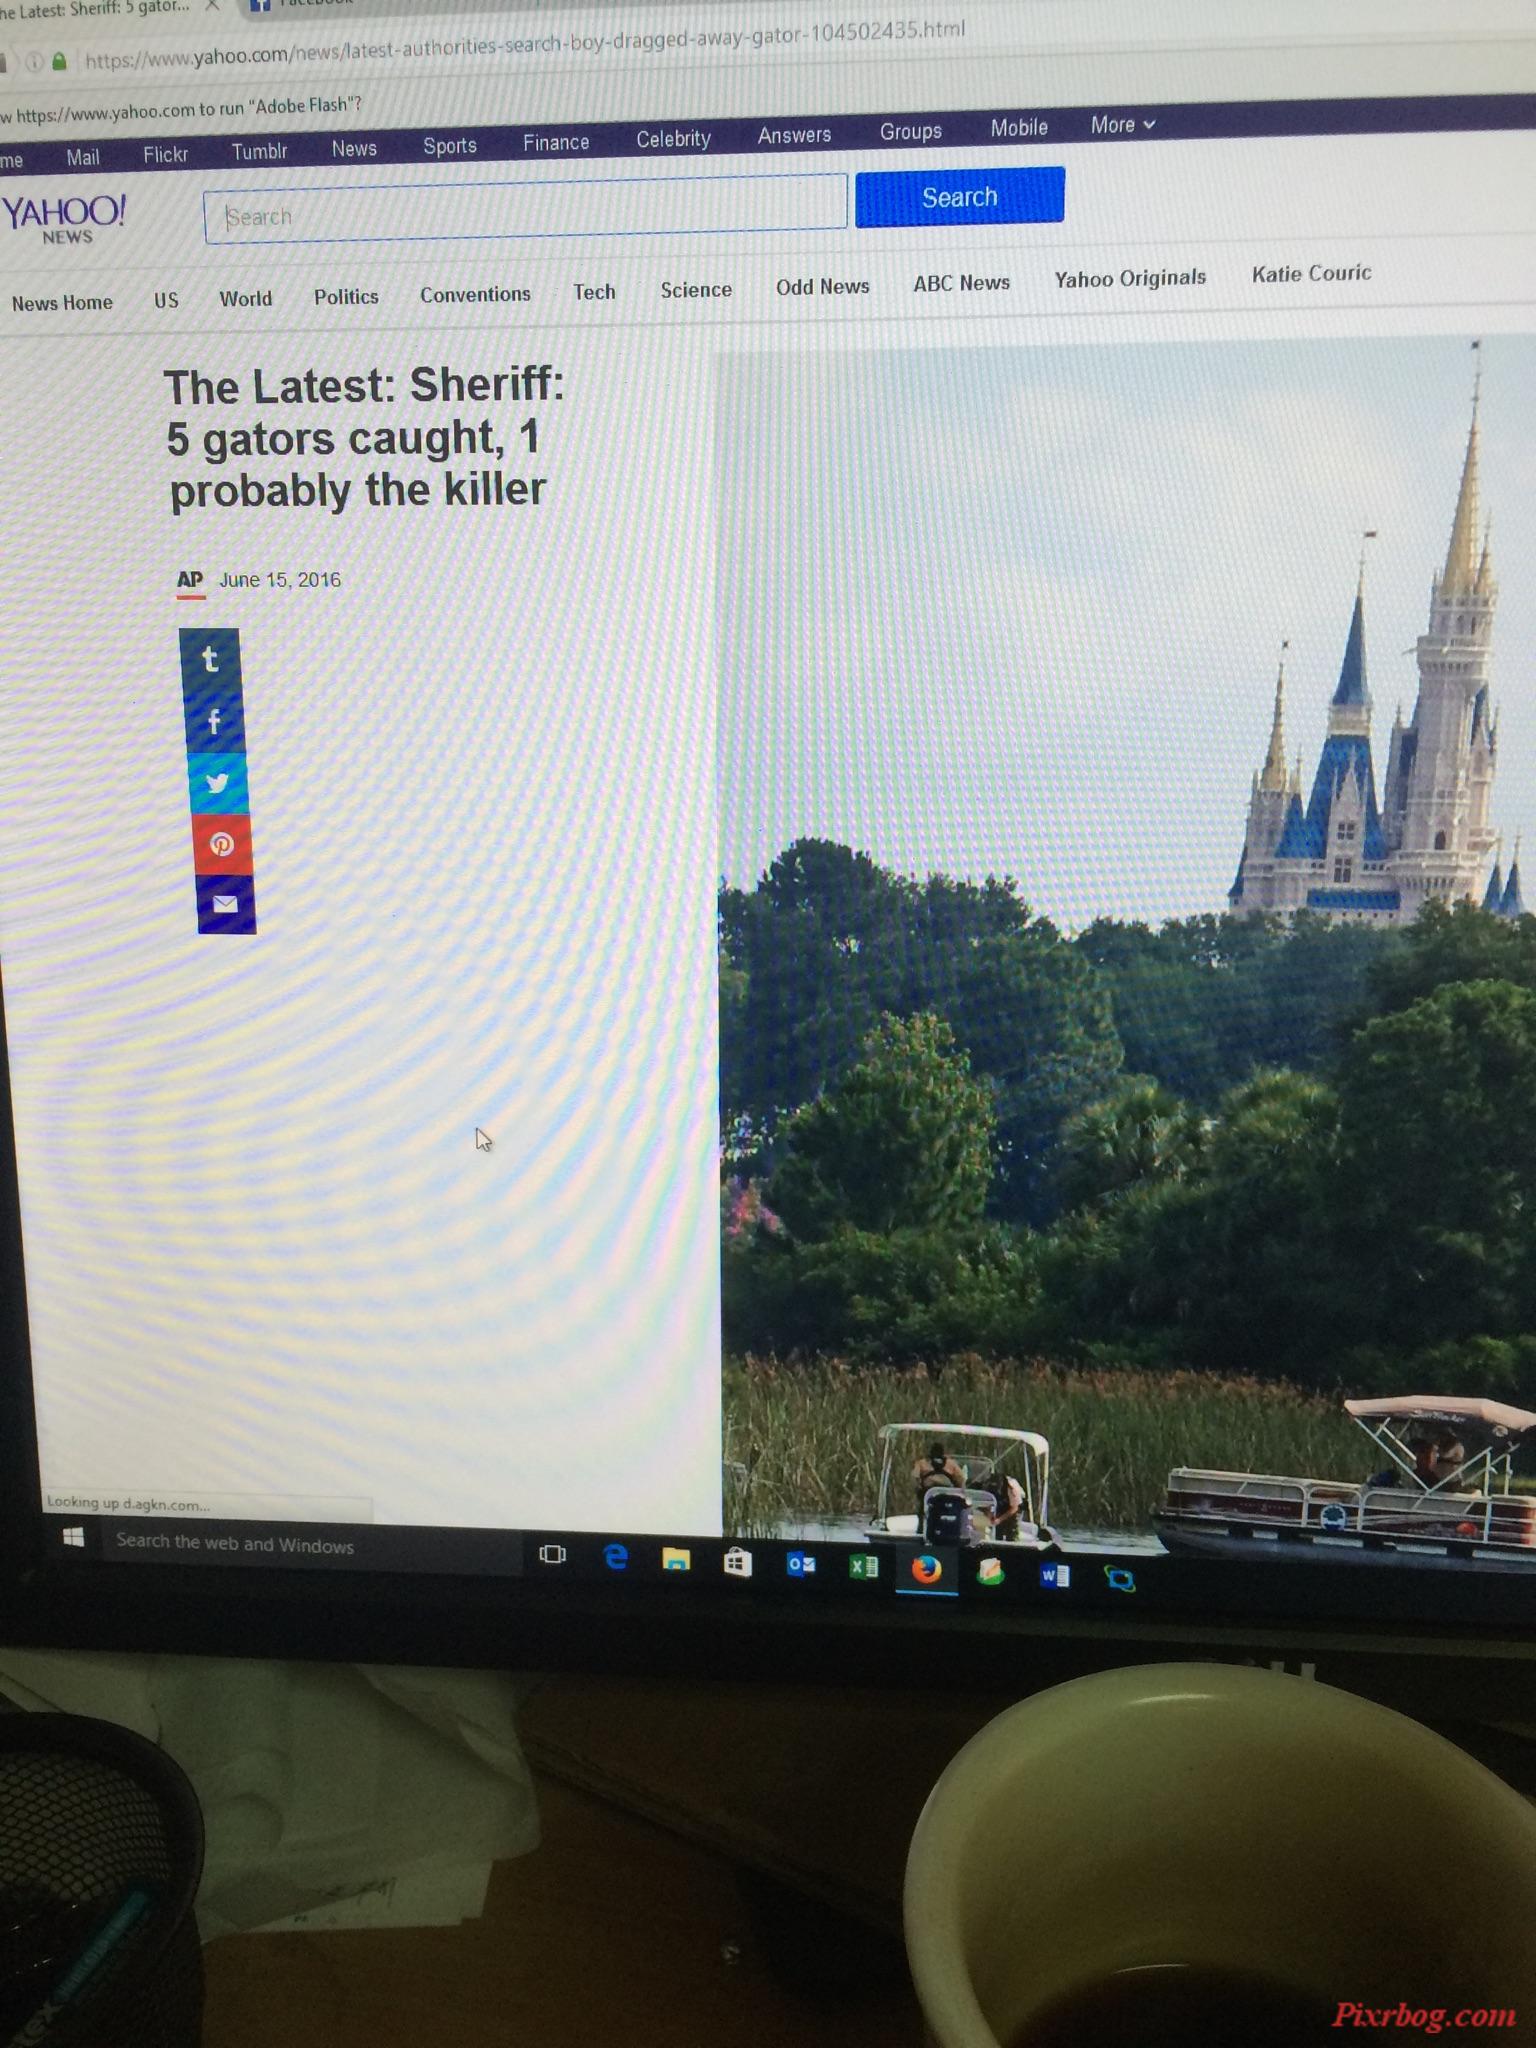Image resolution: width=1536 pixels, height=2048 pixels.
Task: Open Flickr in Yahoo top bar
Action: point(165,154)
